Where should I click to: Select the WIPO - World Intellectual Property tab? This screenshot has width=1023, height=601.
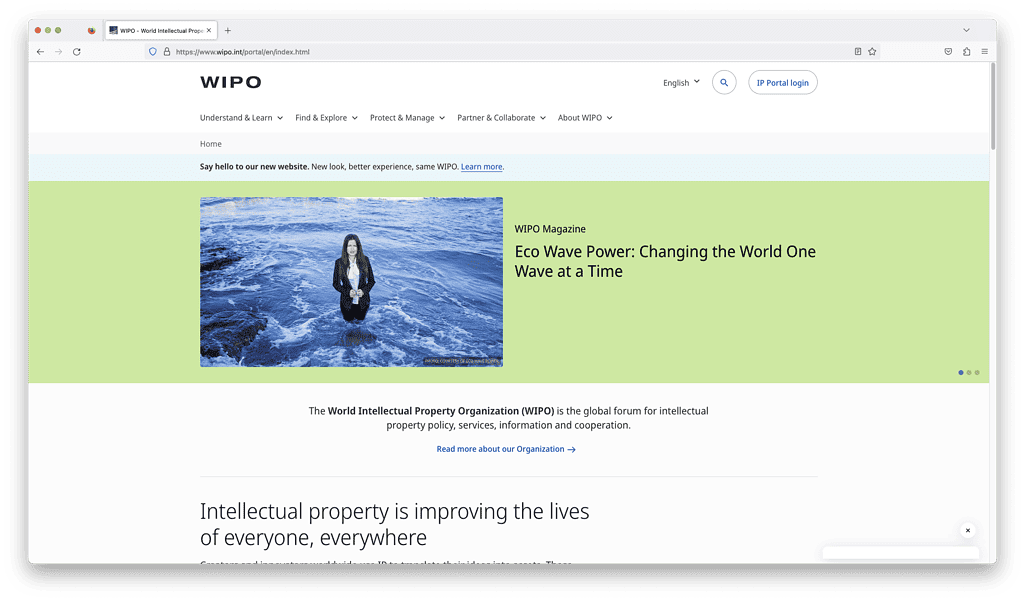pyautogui.click(x=161, y=31)
